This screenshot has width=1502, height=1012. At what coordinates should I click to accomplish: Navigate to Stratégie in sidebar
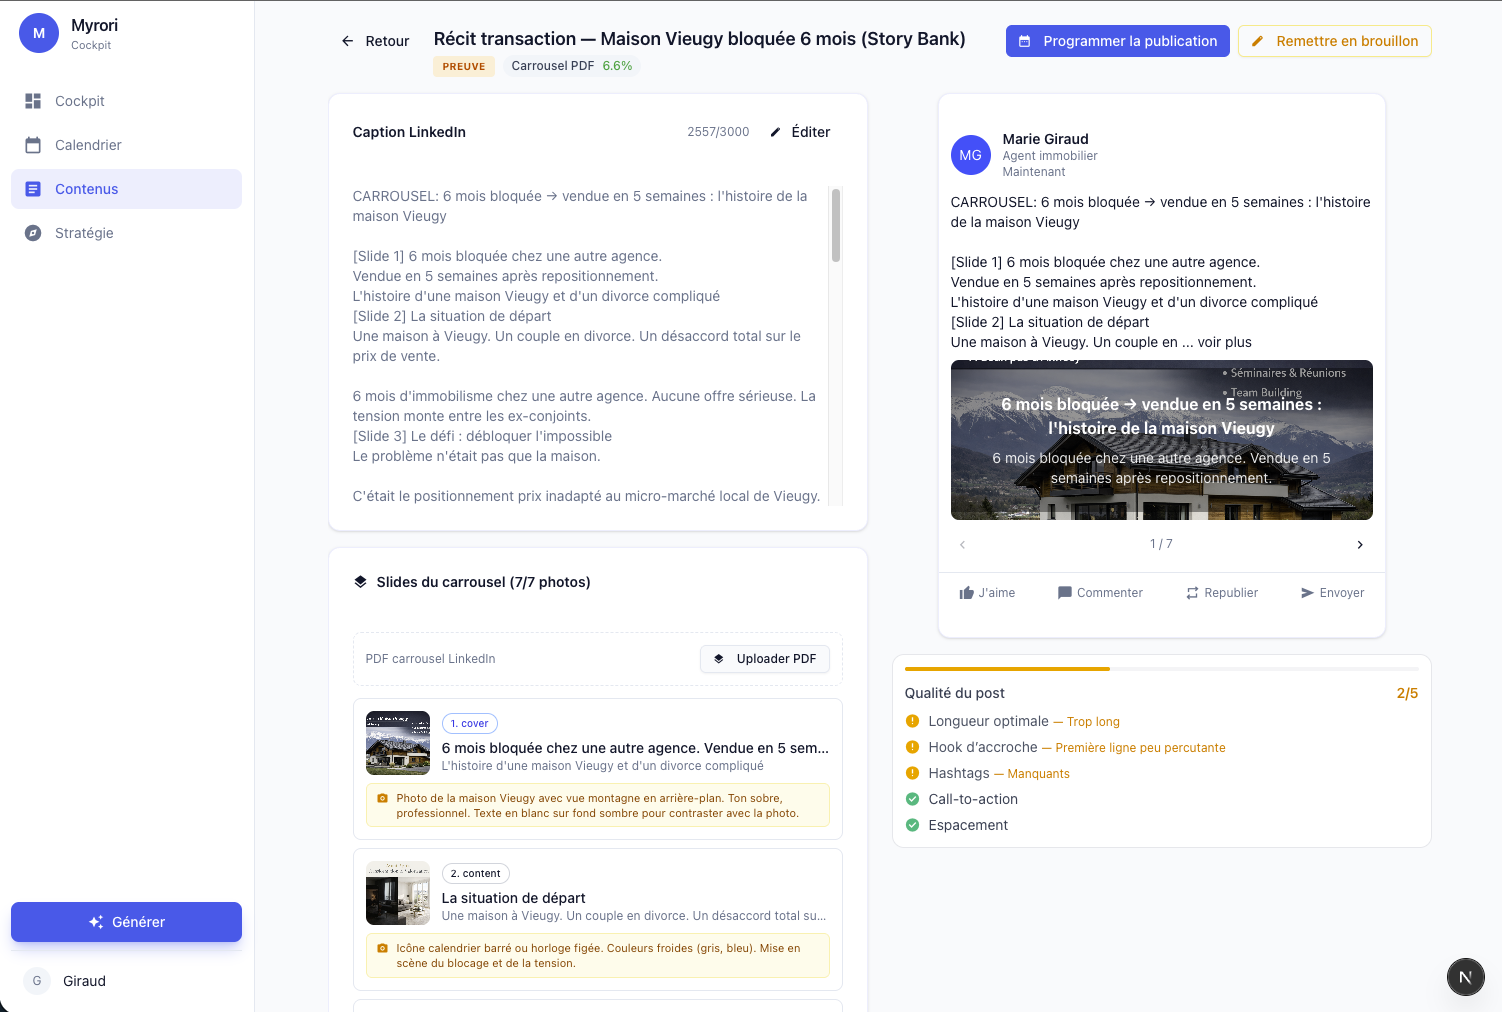[x=84, y=233]
